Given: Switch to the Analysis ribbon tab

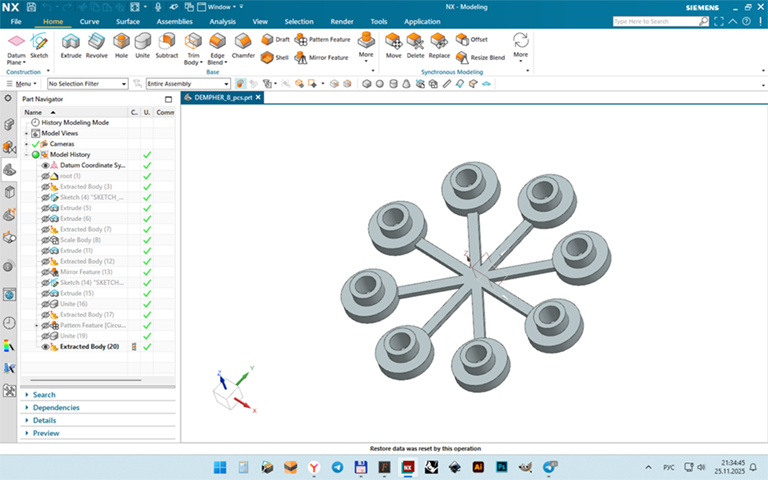Looking at the screenshot, I should point(222,22).
